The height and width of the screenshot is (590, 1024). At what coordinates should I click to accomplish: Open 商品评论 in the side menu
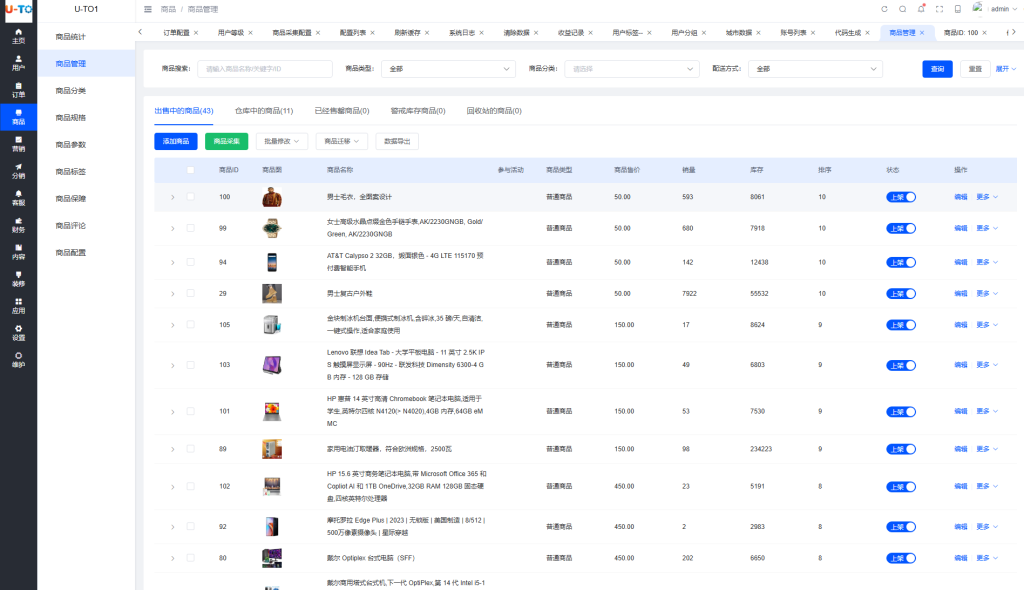71,225
